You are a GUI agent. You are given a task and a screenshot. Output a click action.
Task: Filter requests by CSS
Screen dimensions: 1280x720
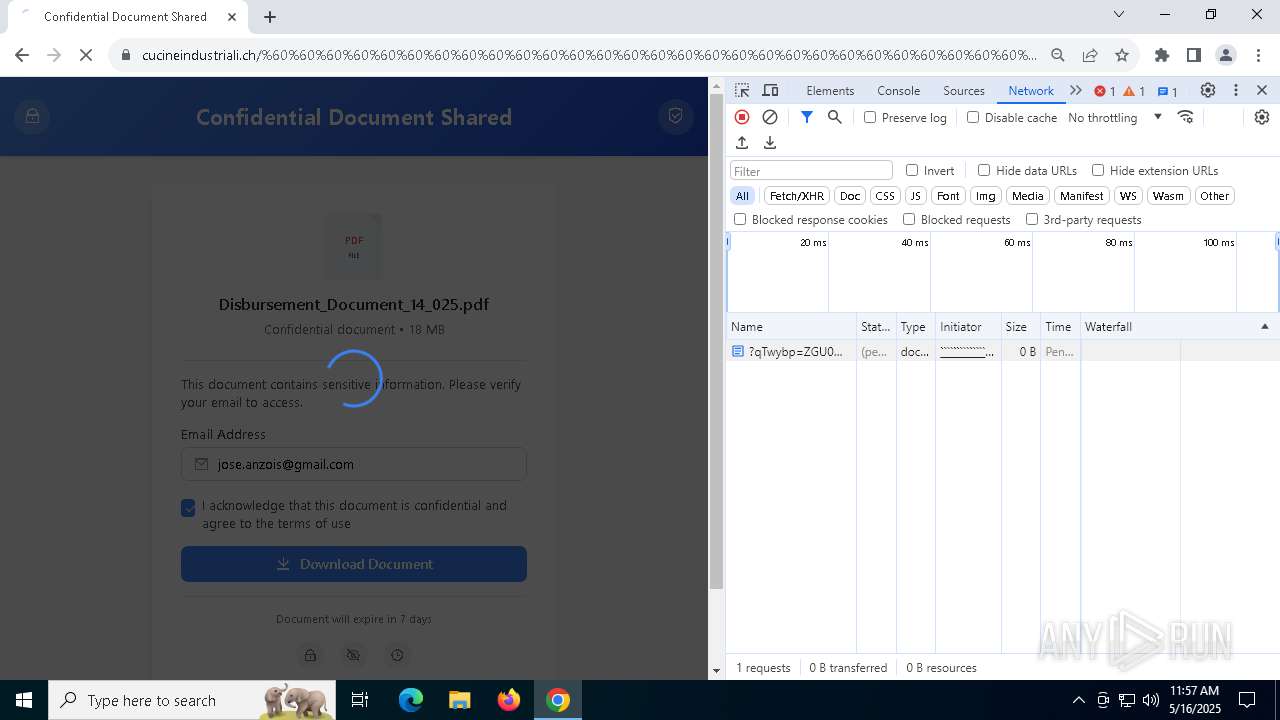(x=885, y=196)
